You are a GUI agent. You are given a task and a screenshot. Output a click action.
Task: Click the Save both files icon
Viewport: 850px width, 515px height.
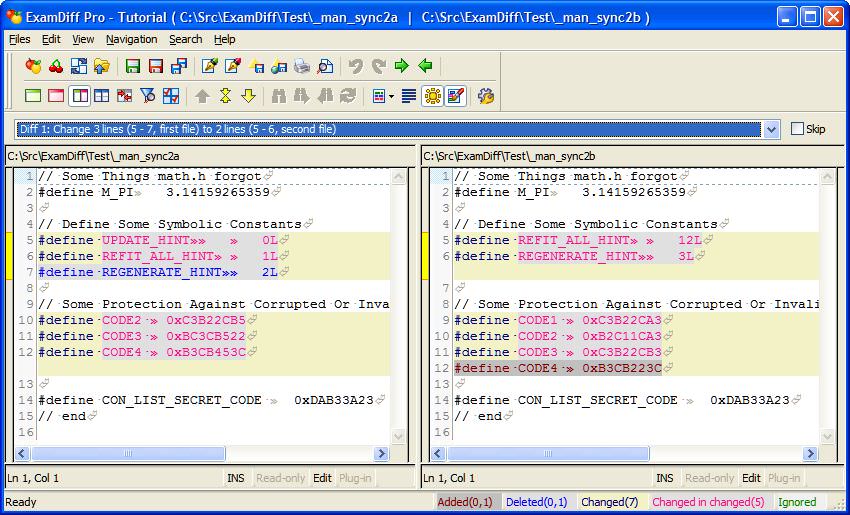point(178,66)
